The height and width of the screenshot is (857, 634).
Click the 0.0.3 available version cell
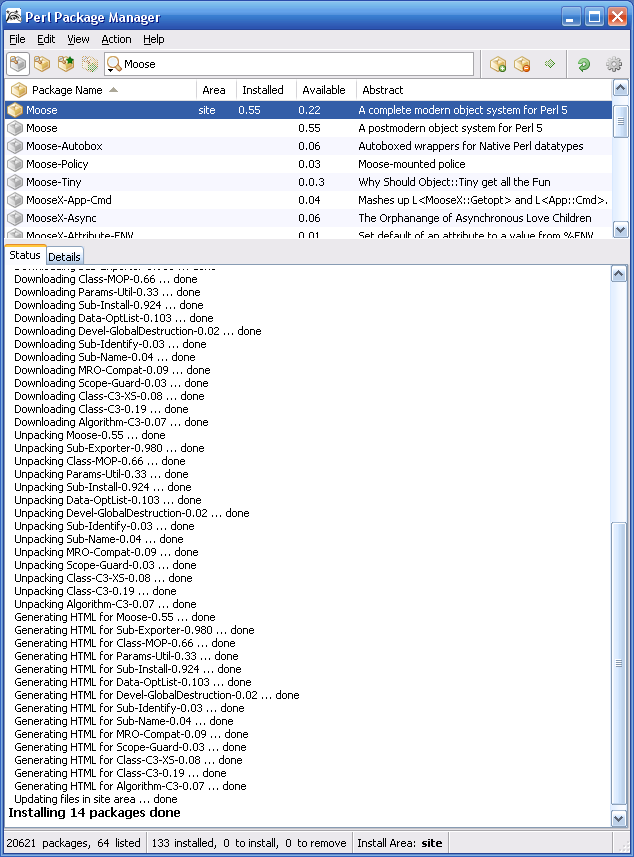[x=311, y=182]
